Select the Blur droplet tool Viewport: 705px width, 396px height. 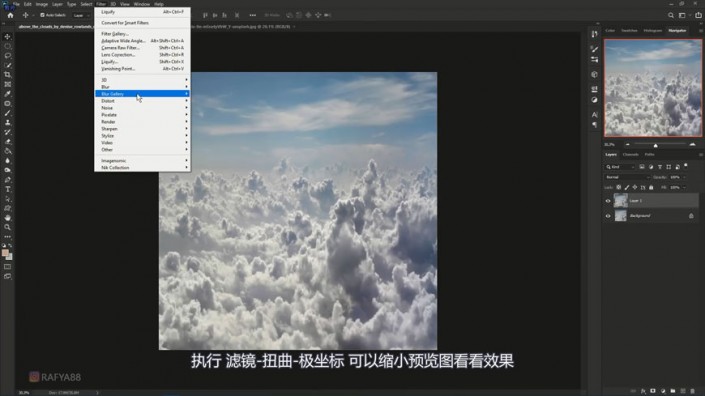7,160
